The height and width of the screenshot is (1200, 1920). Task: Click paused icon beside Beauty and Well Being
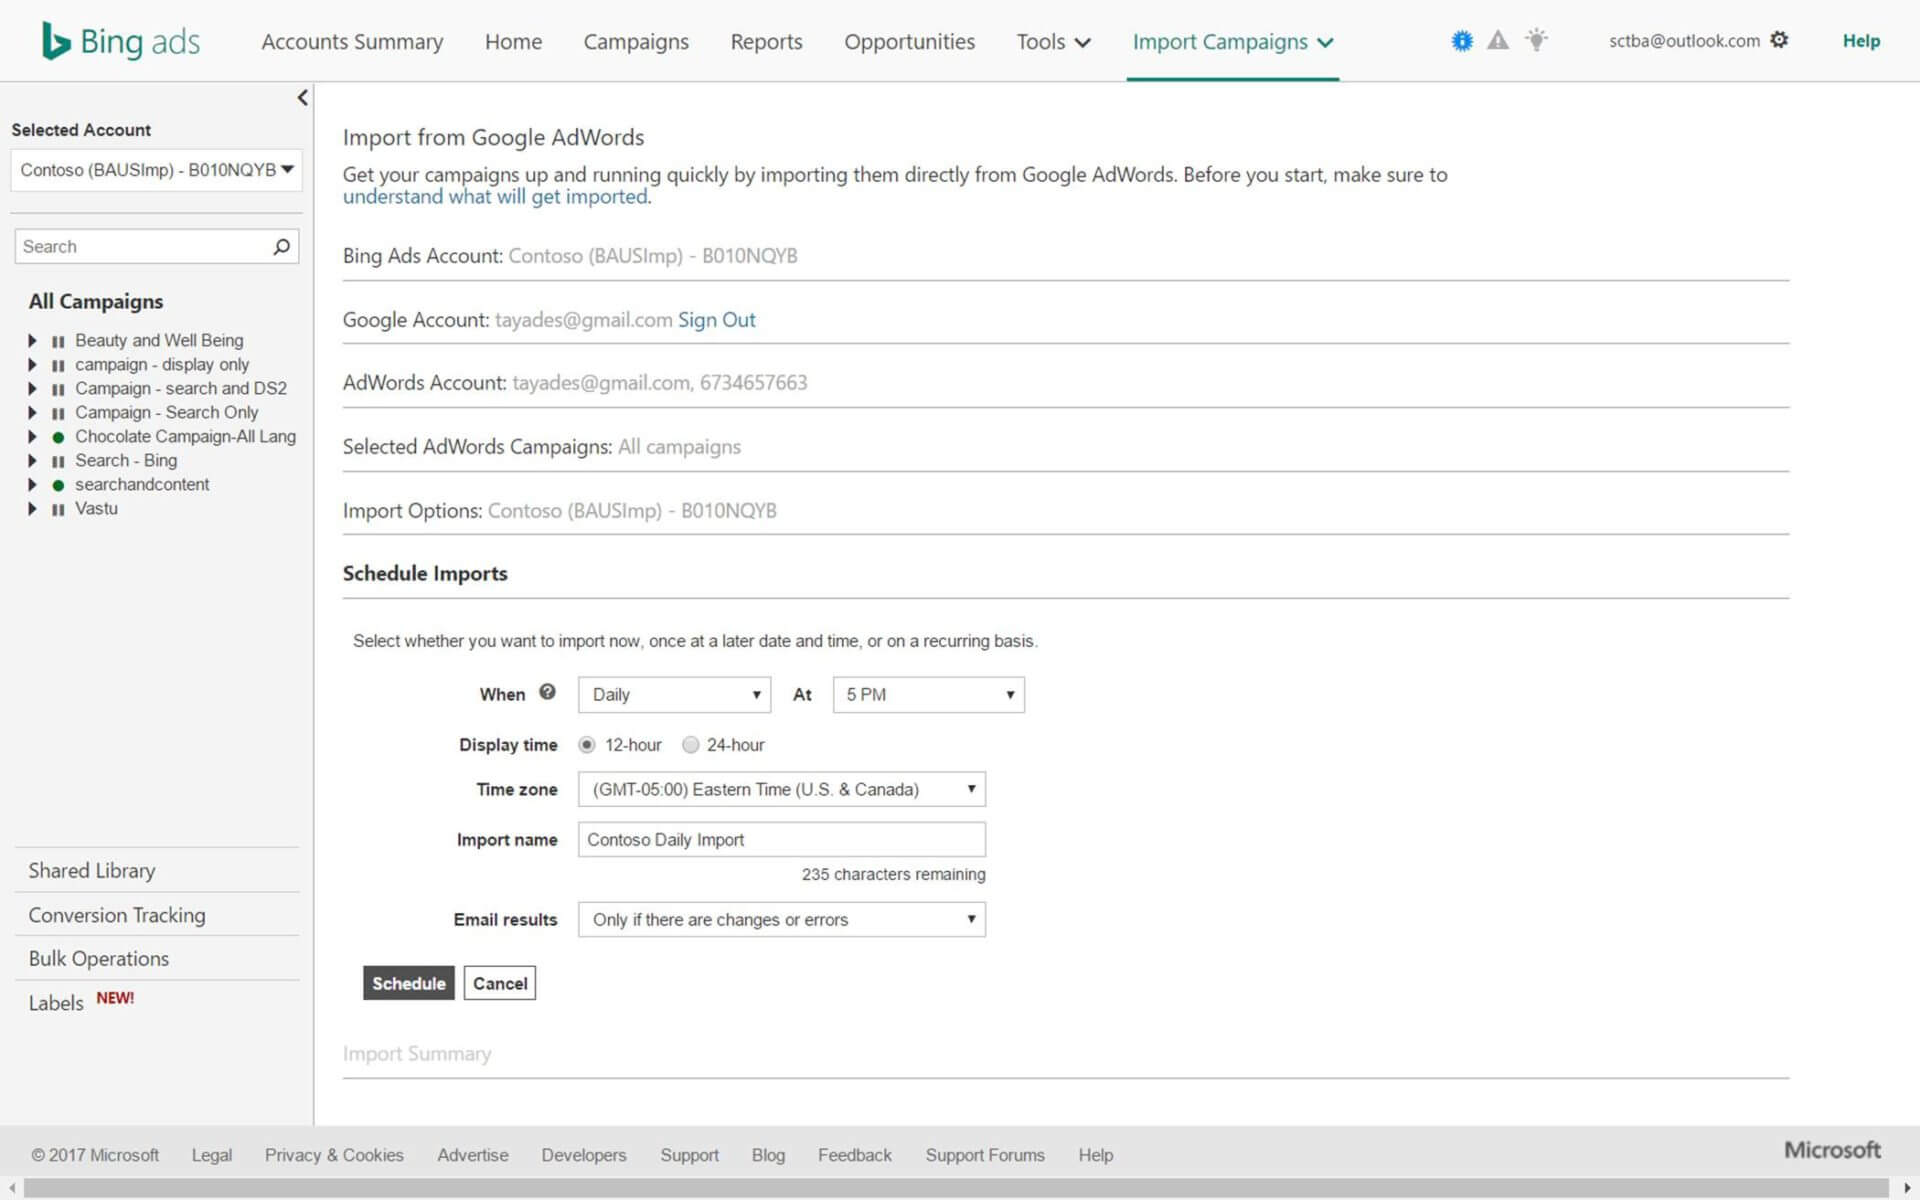point(58,341)
